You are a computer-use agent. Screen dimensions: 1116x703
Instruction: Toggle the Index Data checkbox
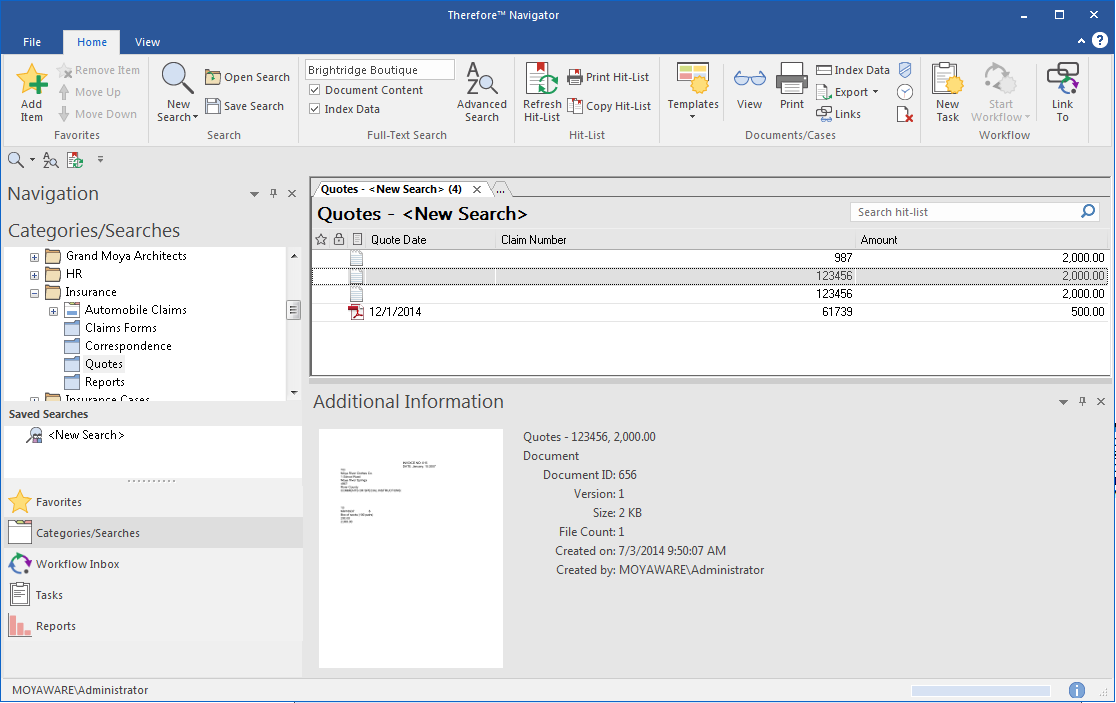(315, 109)
